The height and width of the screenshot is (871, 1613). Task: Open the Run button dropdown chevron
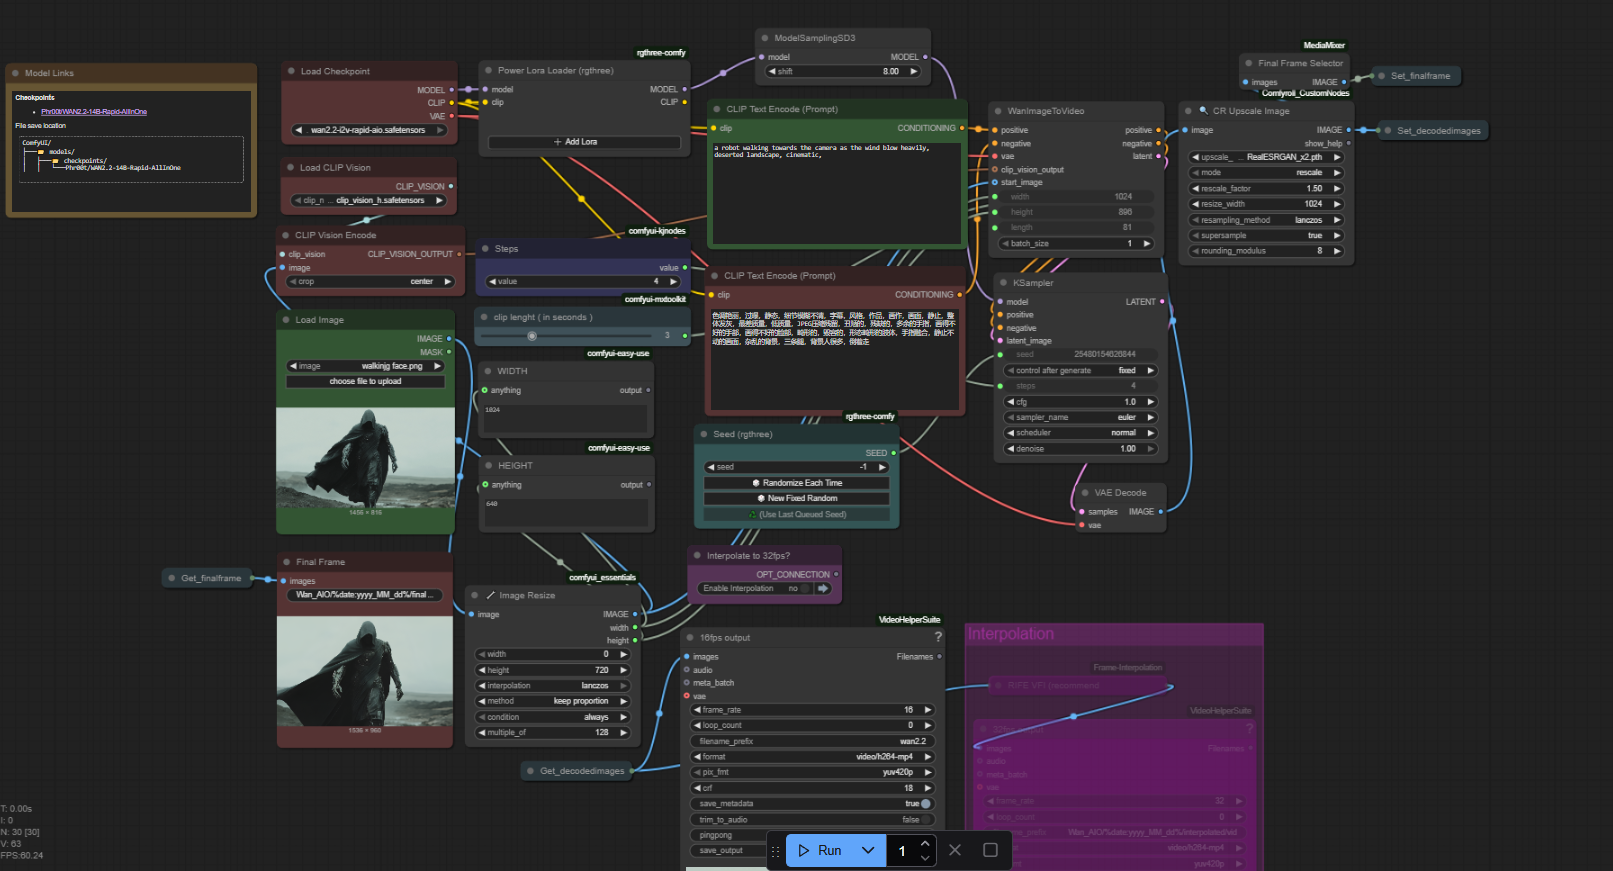coord(868,850)
